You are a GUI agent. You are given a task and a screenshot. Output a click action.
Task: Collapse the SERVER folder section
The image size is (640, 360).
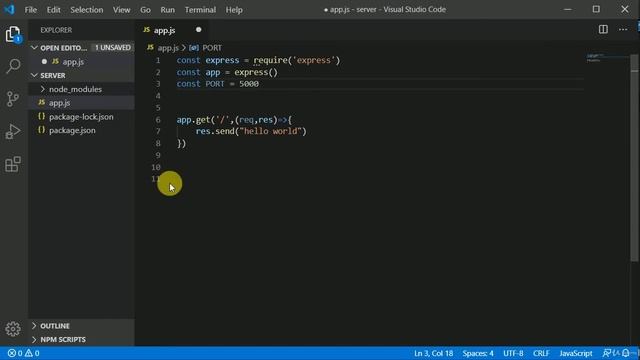coord(34,76)
